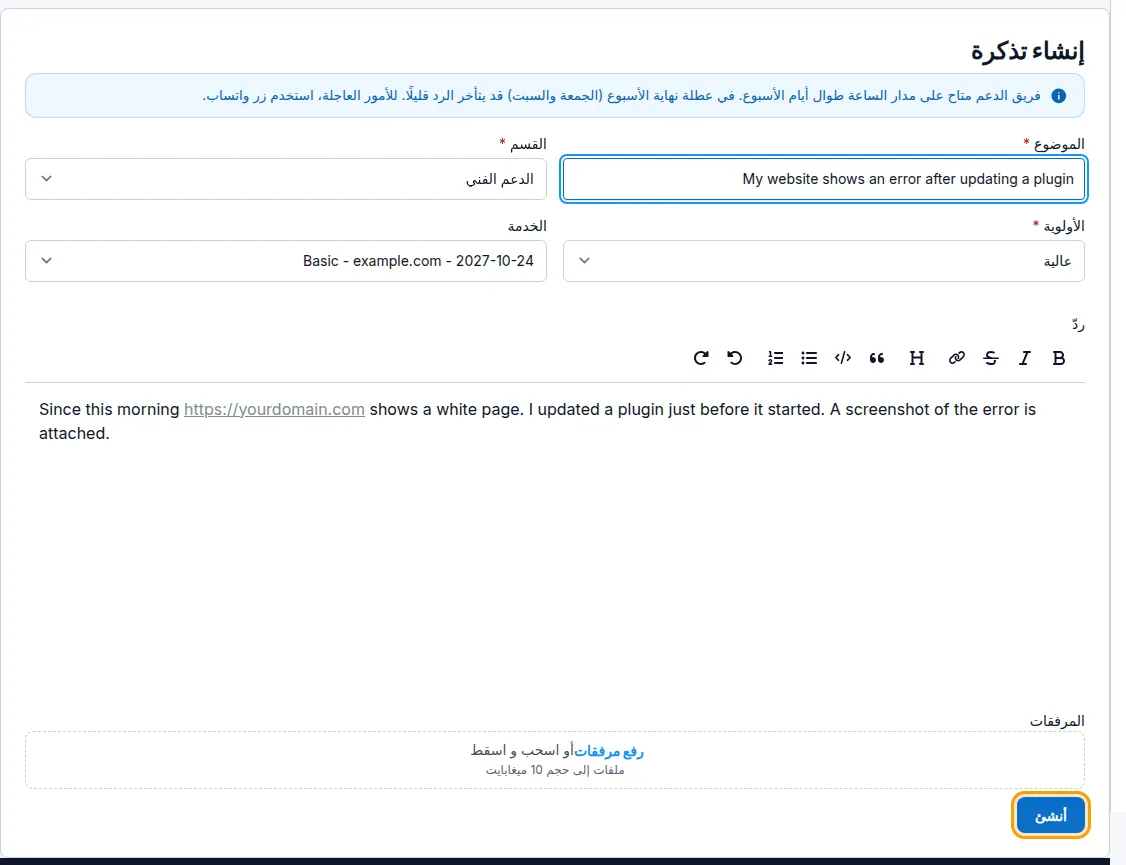1126x865 pixels.
Task: Click the المرفقات attachments label
Action: (x=1057, y=721)
